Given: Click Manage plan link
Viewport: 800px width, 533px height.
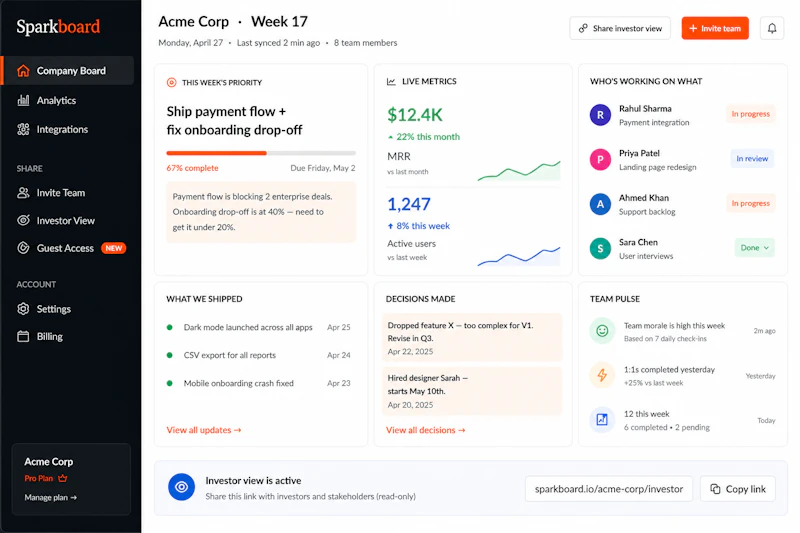Looking at the screenshot, I should (x=51, y=497).
